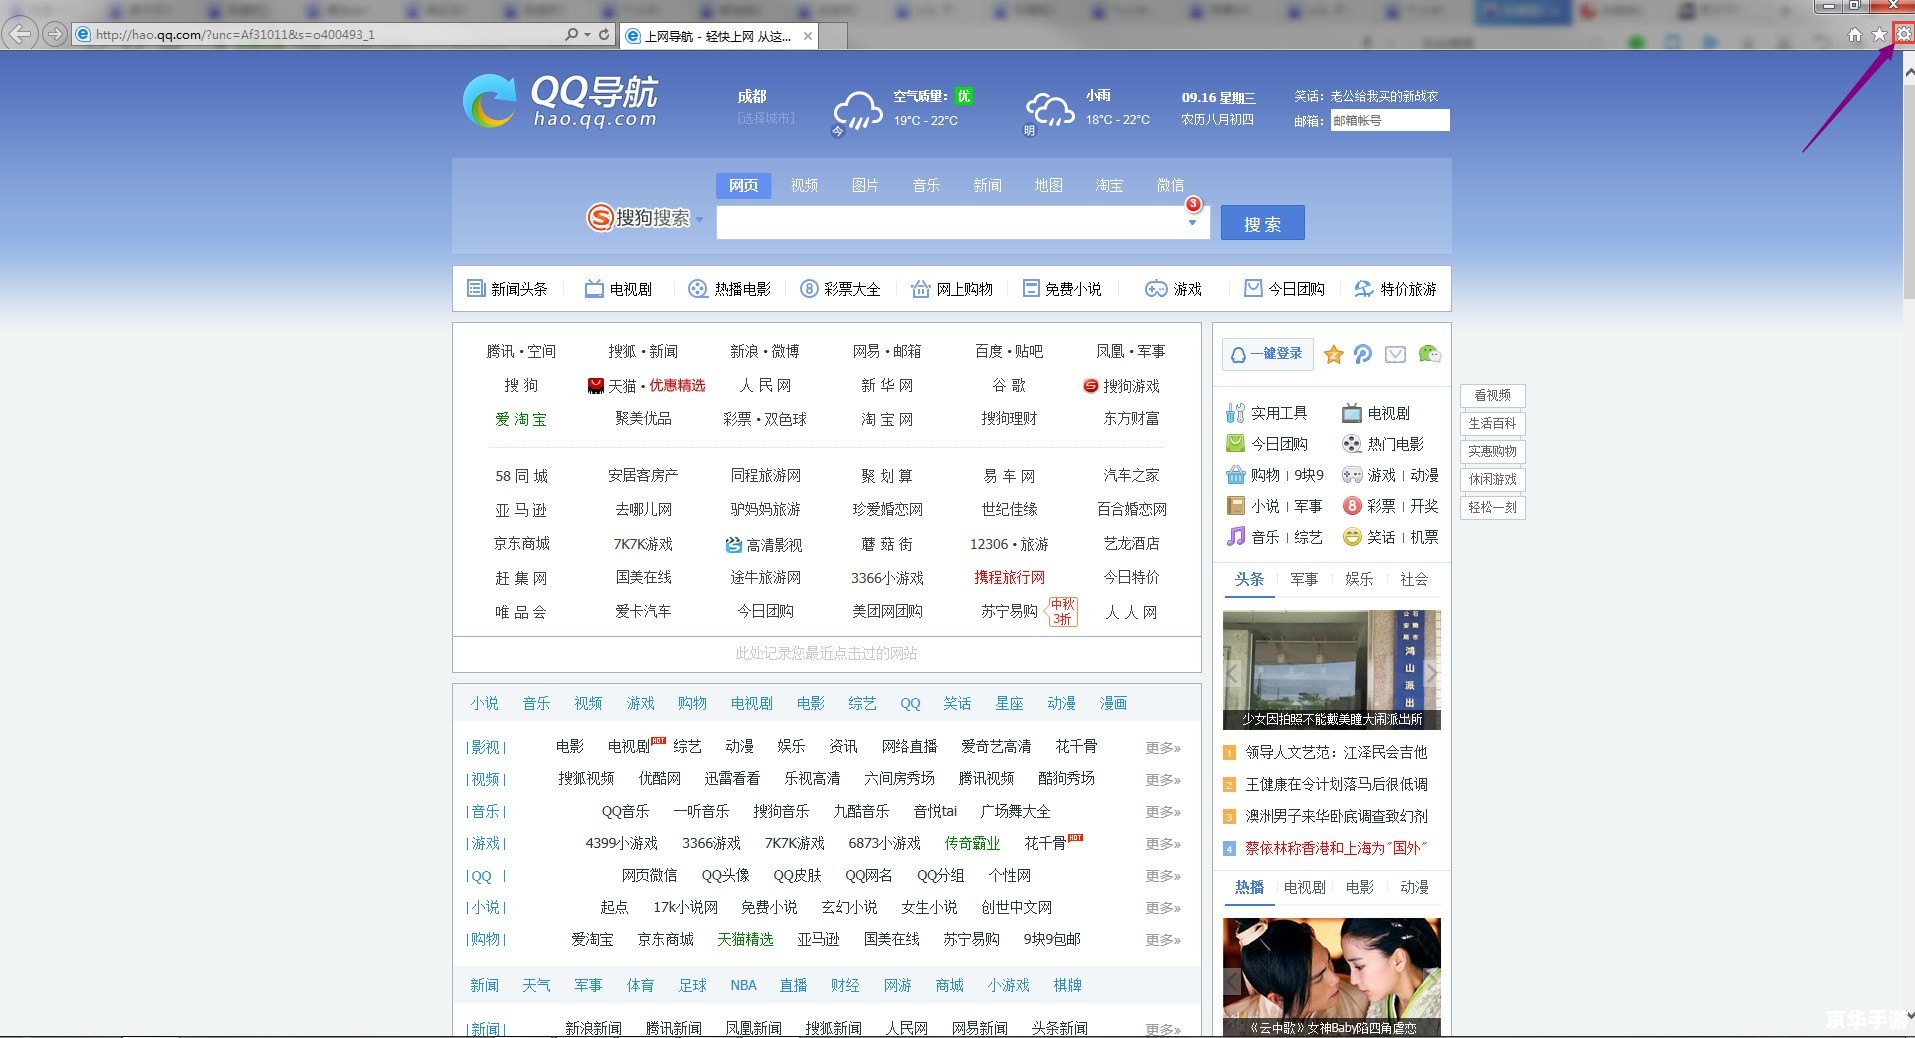Click 选择城市 under 成都
The image size is (1915, 1038).
[766, 118]
